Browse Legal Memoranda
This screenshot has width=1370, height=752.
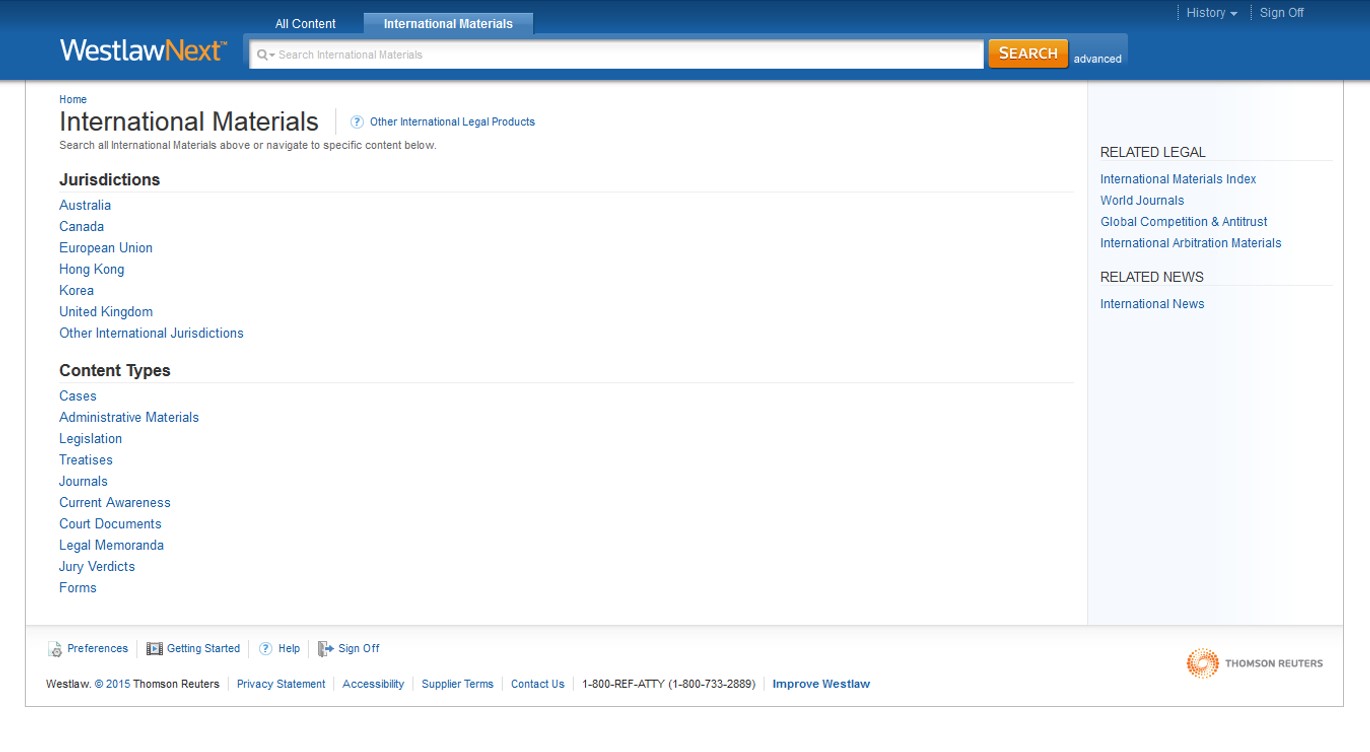click(111, 546)
